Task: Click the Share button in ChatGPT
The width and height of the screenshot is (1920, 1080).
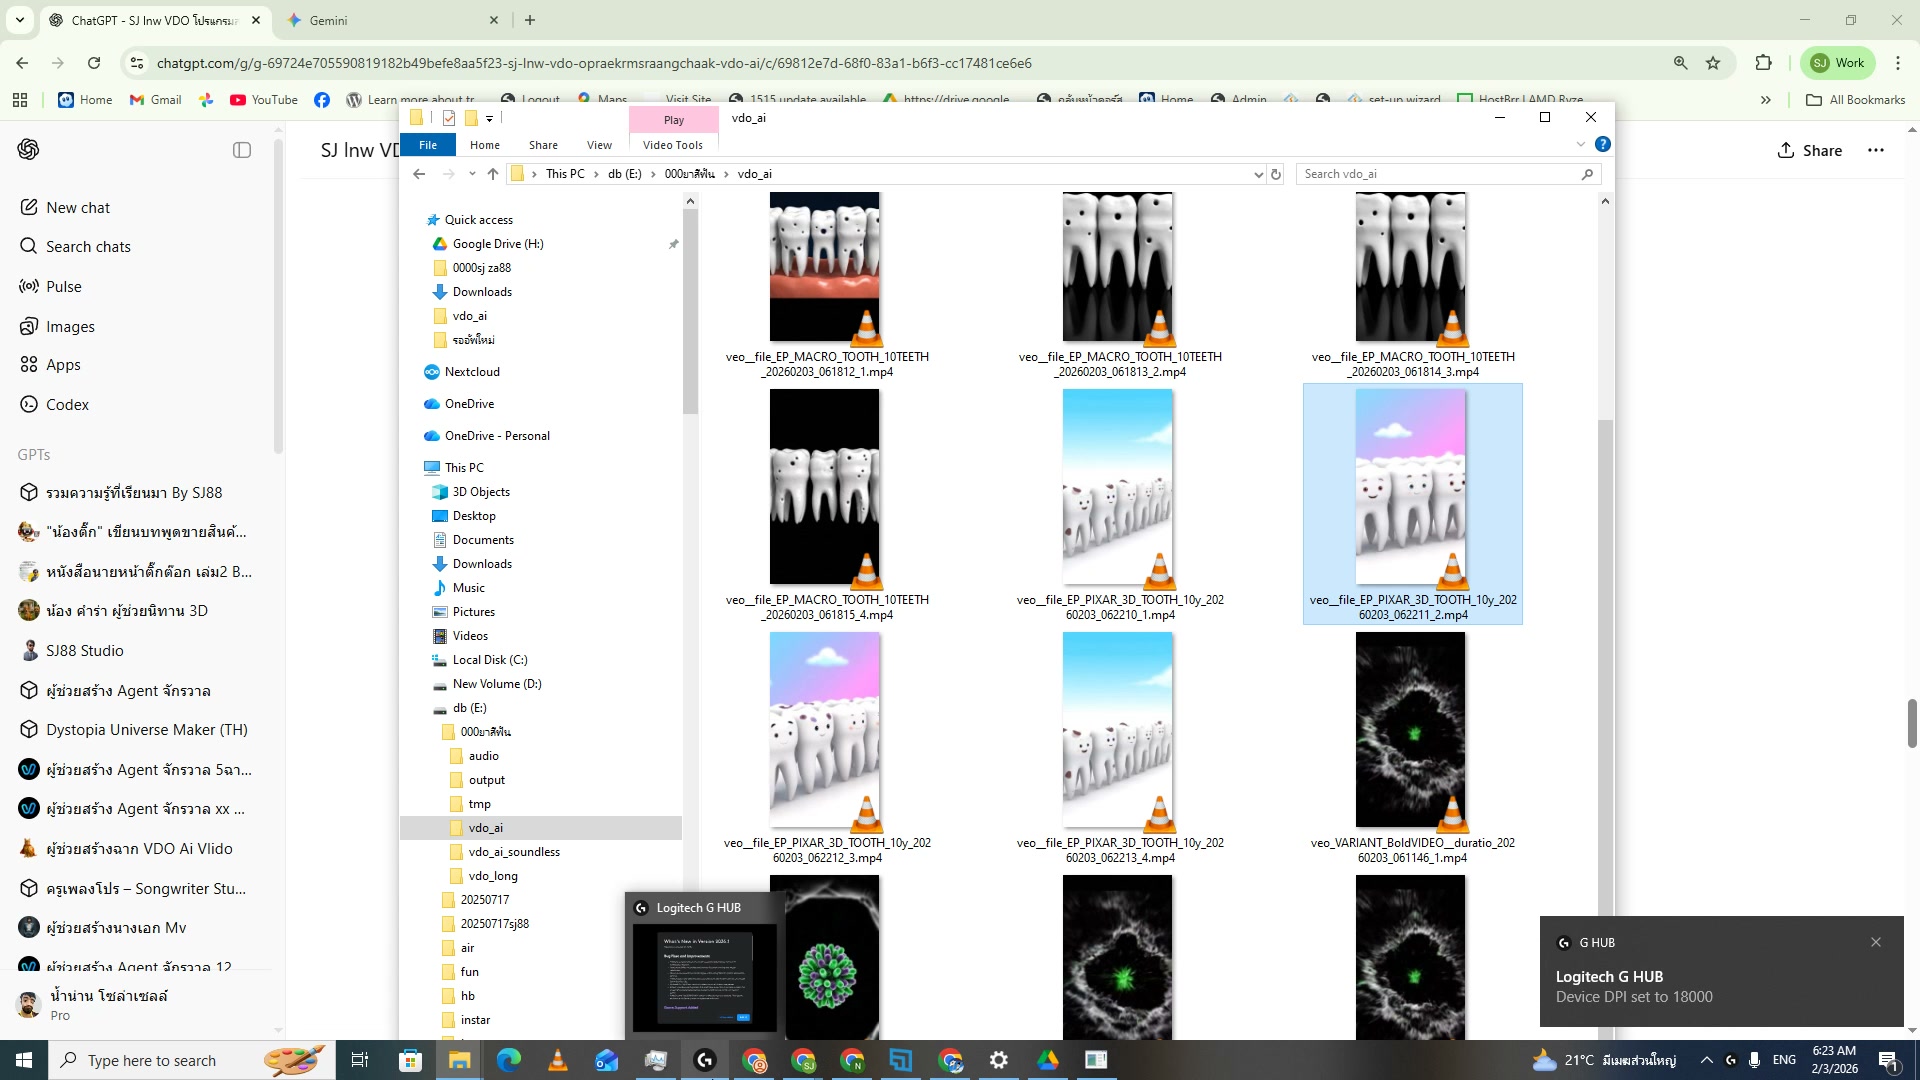Action: pos(1811,150)
